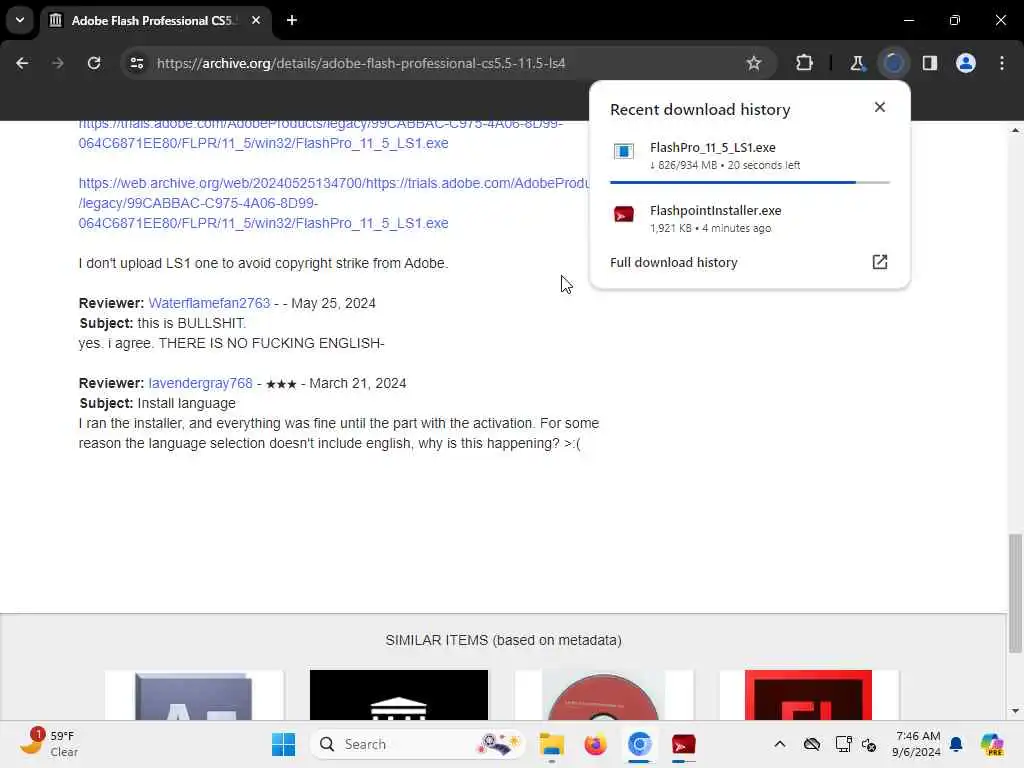Open the Chrome profile avatar
Screen dimensions: 1024x768
(966, 63)
